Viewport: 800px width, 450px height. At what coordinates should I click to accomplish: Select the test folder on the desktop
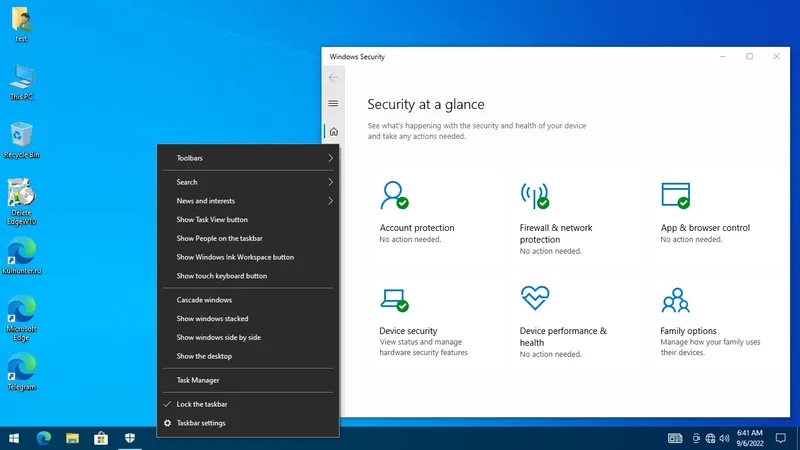[21, 24]
